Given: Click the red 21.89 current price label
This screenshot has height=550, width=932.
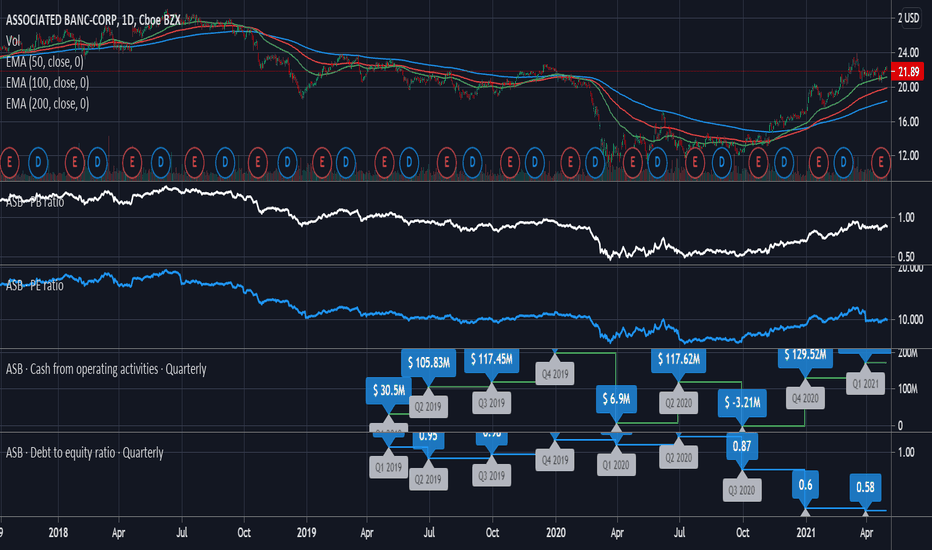Looking at the screenshot, I should click(908, 72).
